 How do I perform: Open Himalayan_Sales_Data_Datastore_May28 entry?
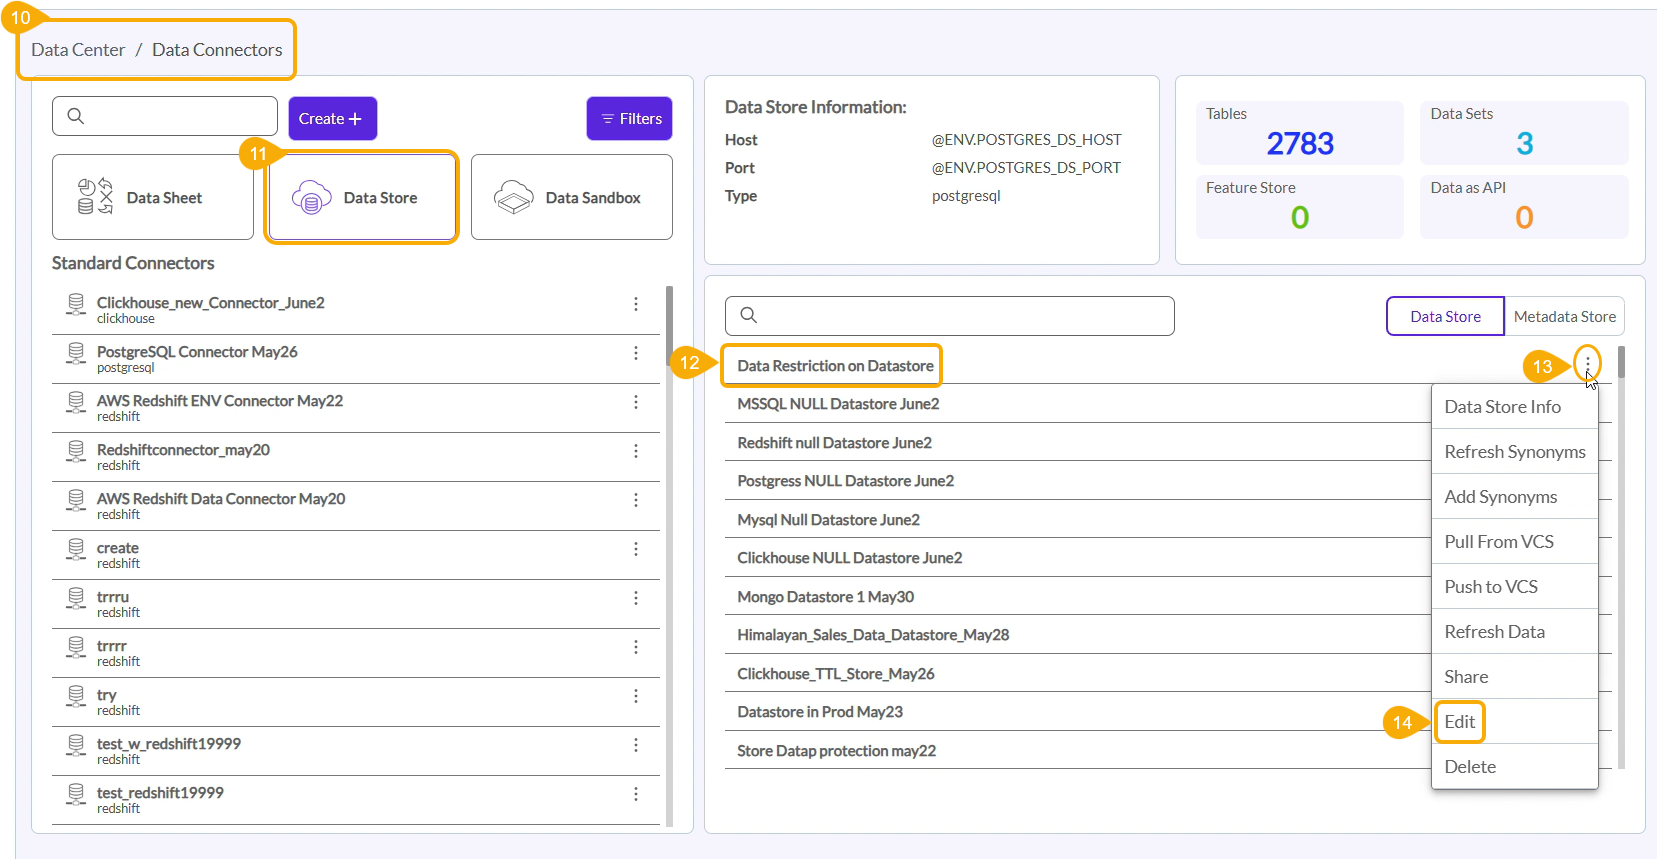pyautogui.click(x=873, y=635)
